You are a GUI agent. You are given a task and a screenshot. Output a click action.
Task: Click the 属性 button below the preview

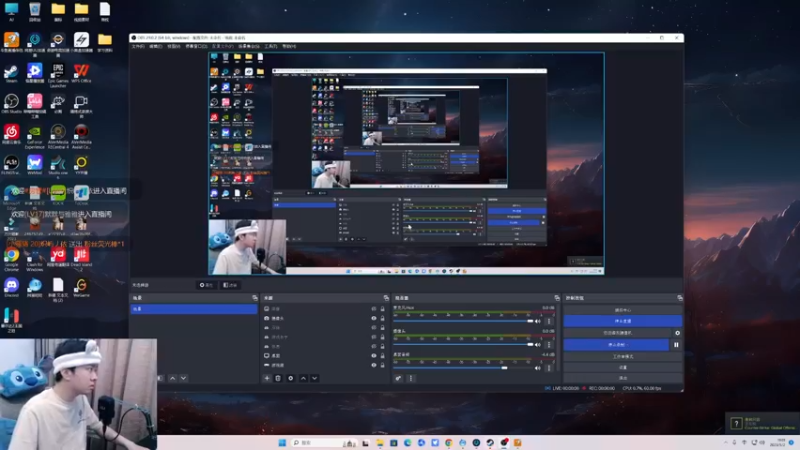[x=207, y=285]
